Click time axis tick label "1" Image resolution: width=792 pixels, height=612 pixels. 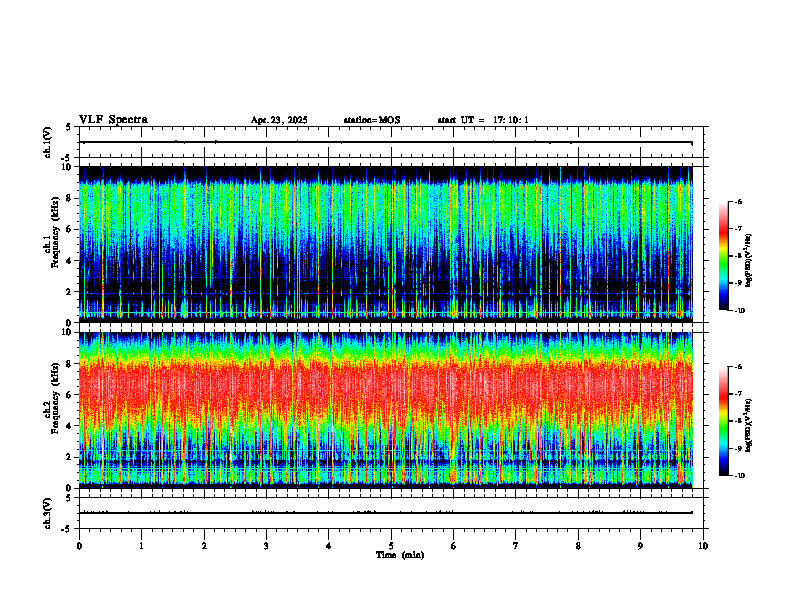tap(141, 546)
